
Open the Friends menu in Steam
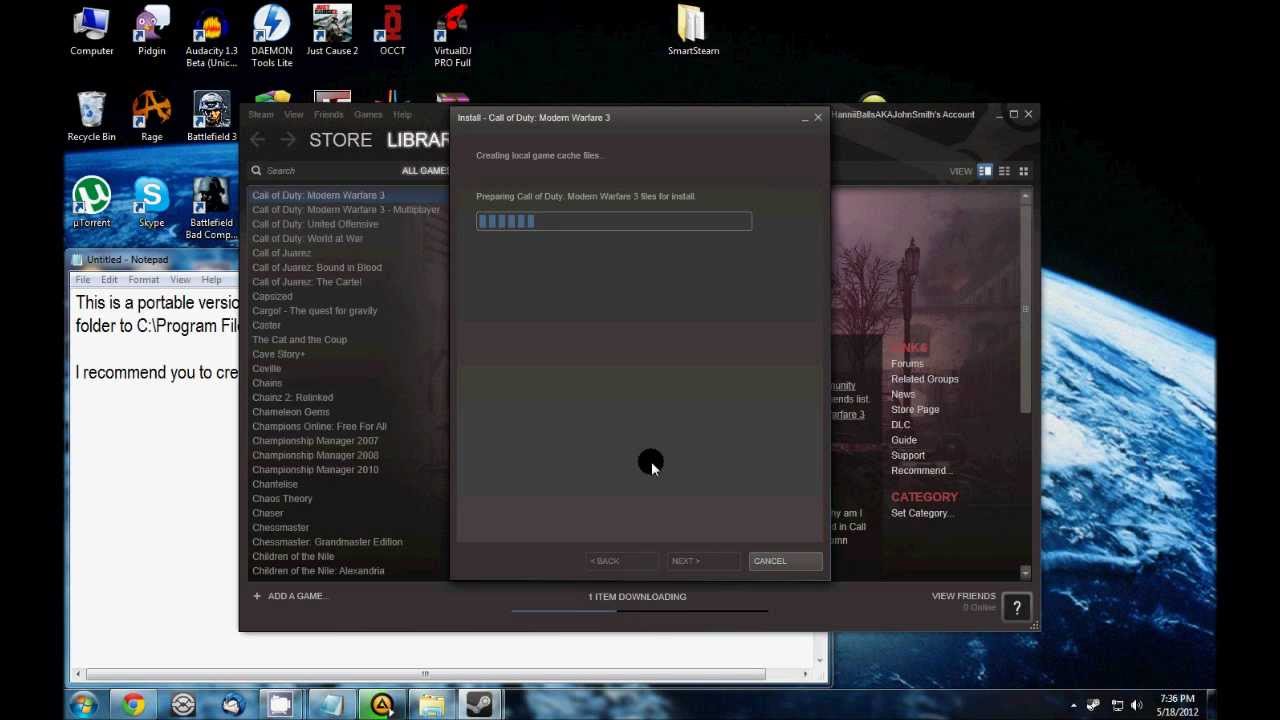(x=328, y=115)
